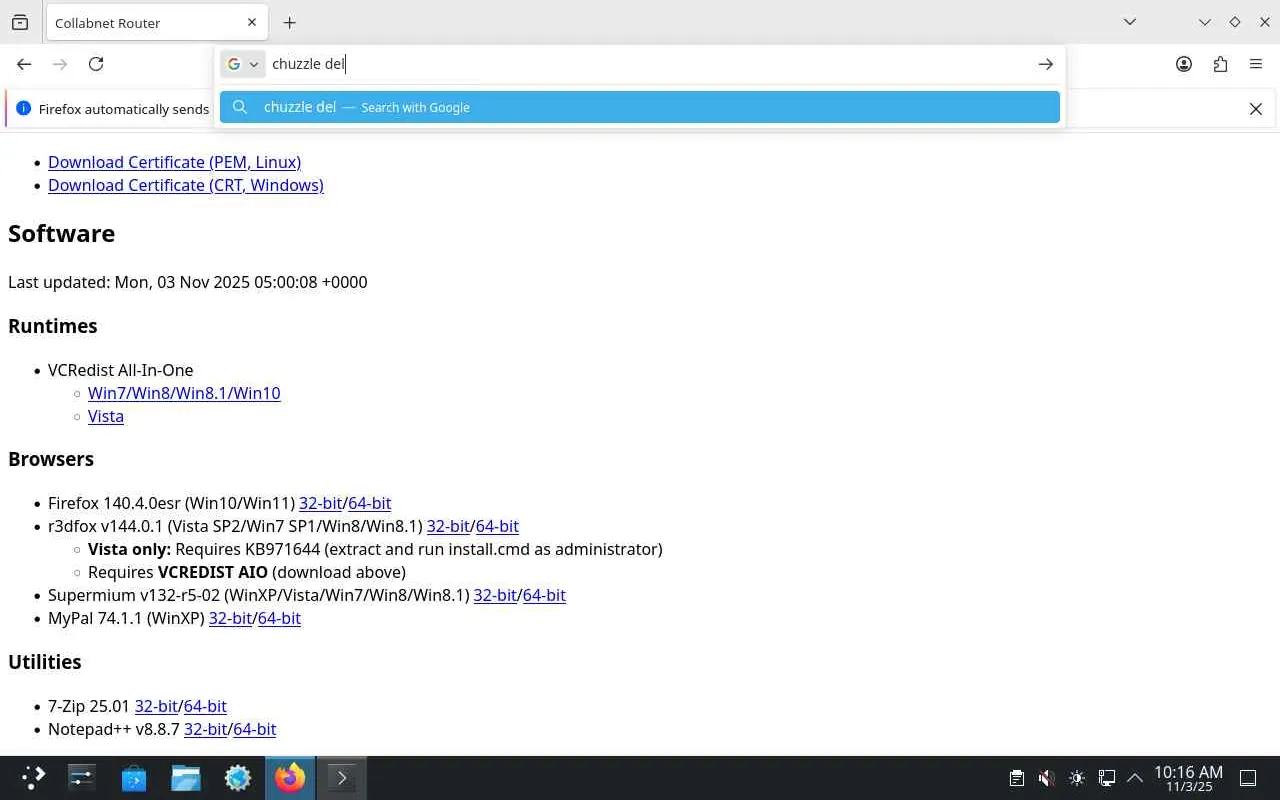Open the Firefox hamburger application menu

point(1256,64)
